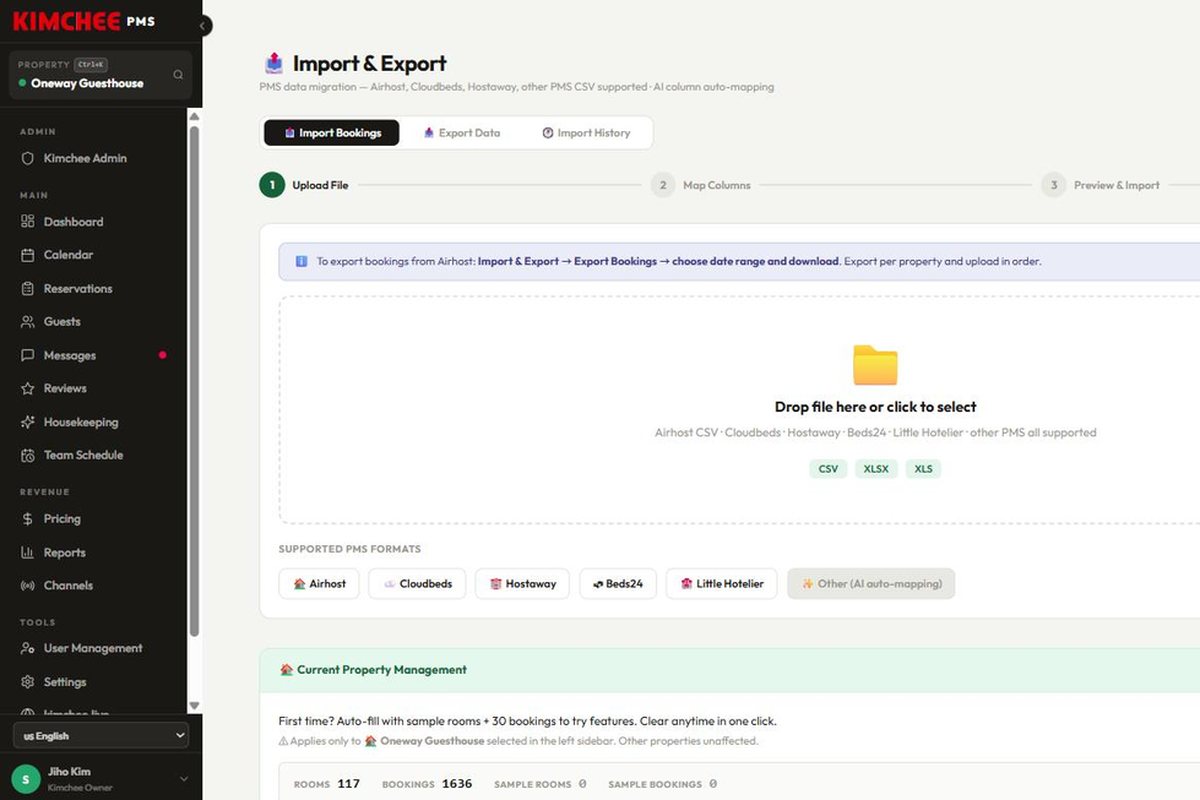Screen dimensions: 1200x800
Task: Click the Current Property Management heading
Action: [373, 670]
